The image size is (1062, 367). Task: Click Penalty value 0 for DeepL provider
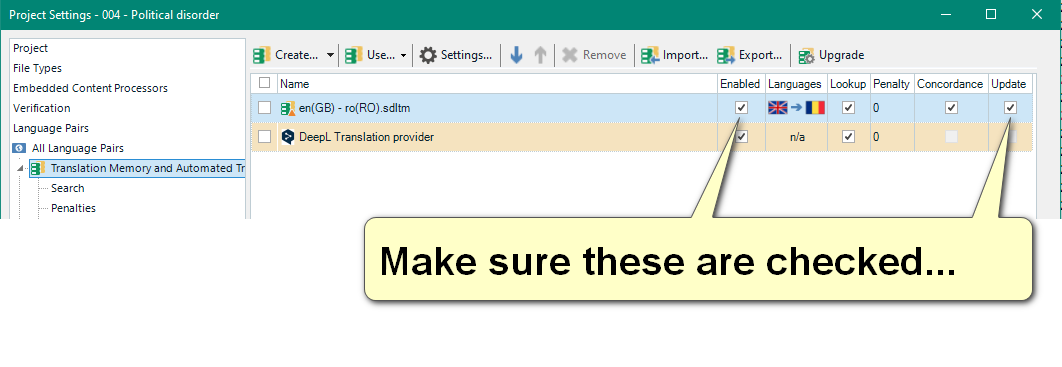click(876, 137)
